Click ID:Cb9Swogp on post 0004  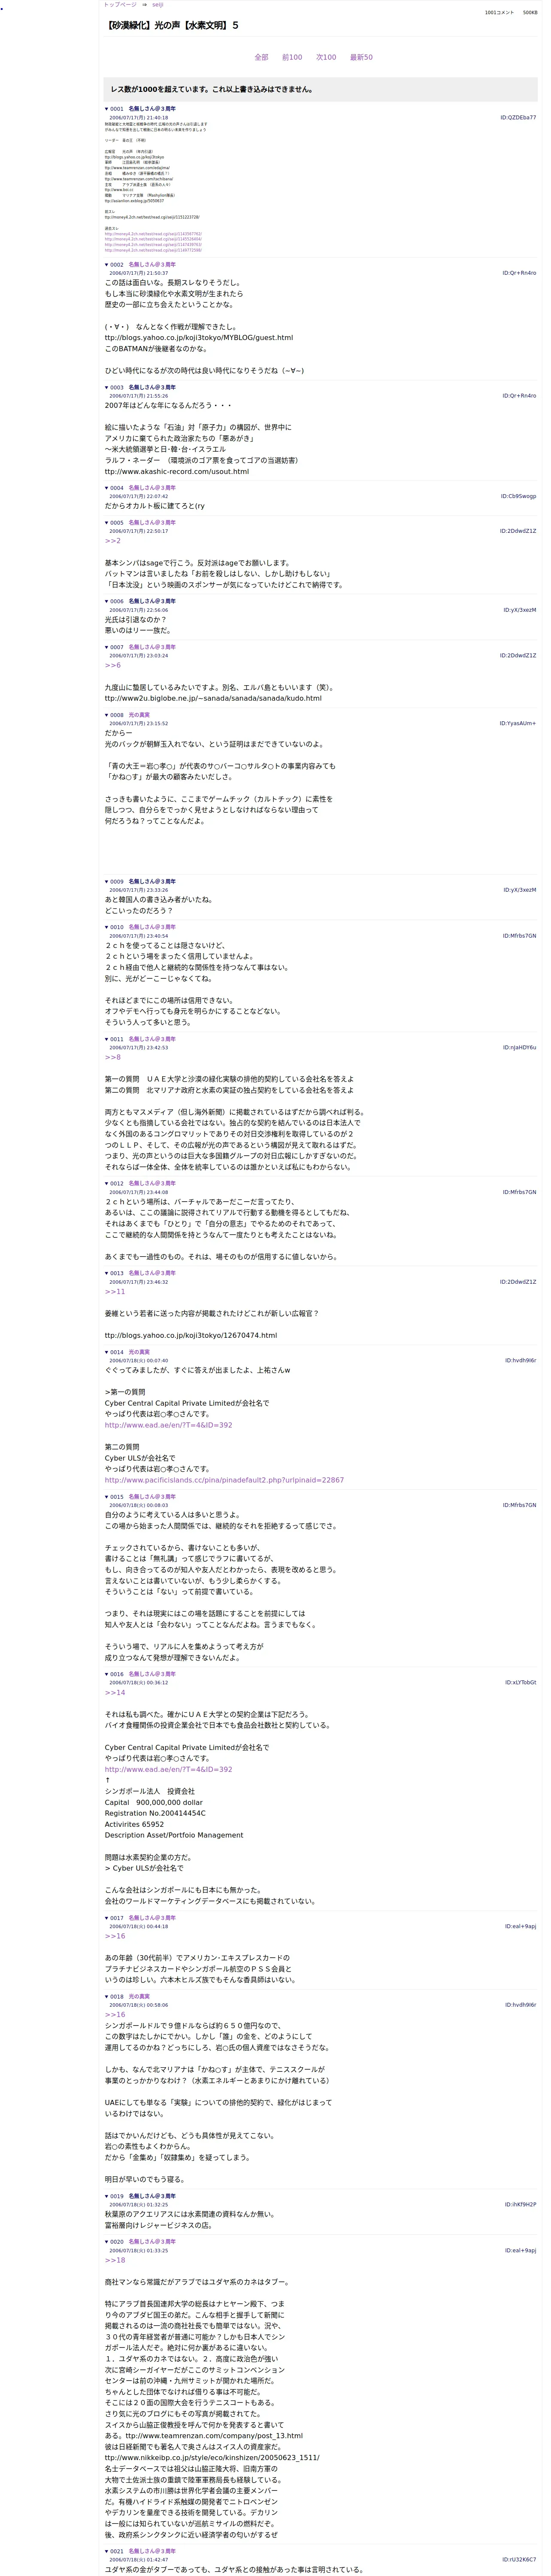518,496
